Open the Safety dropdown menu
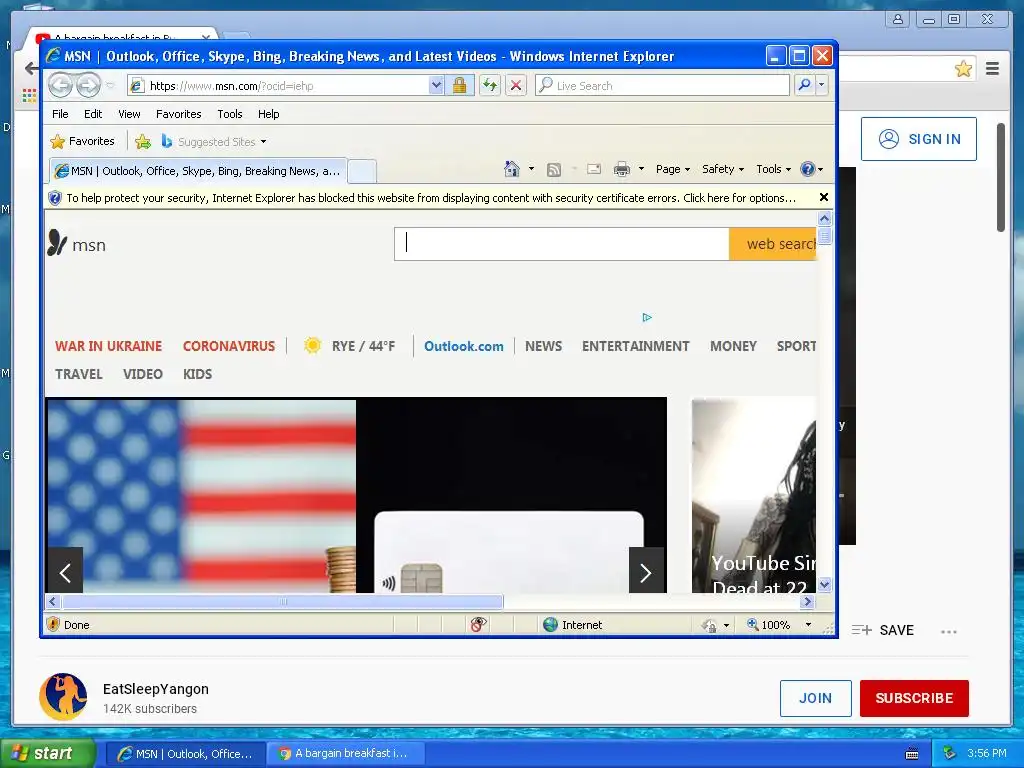The width and height of the screenshot is (1024, 768). 722,169
